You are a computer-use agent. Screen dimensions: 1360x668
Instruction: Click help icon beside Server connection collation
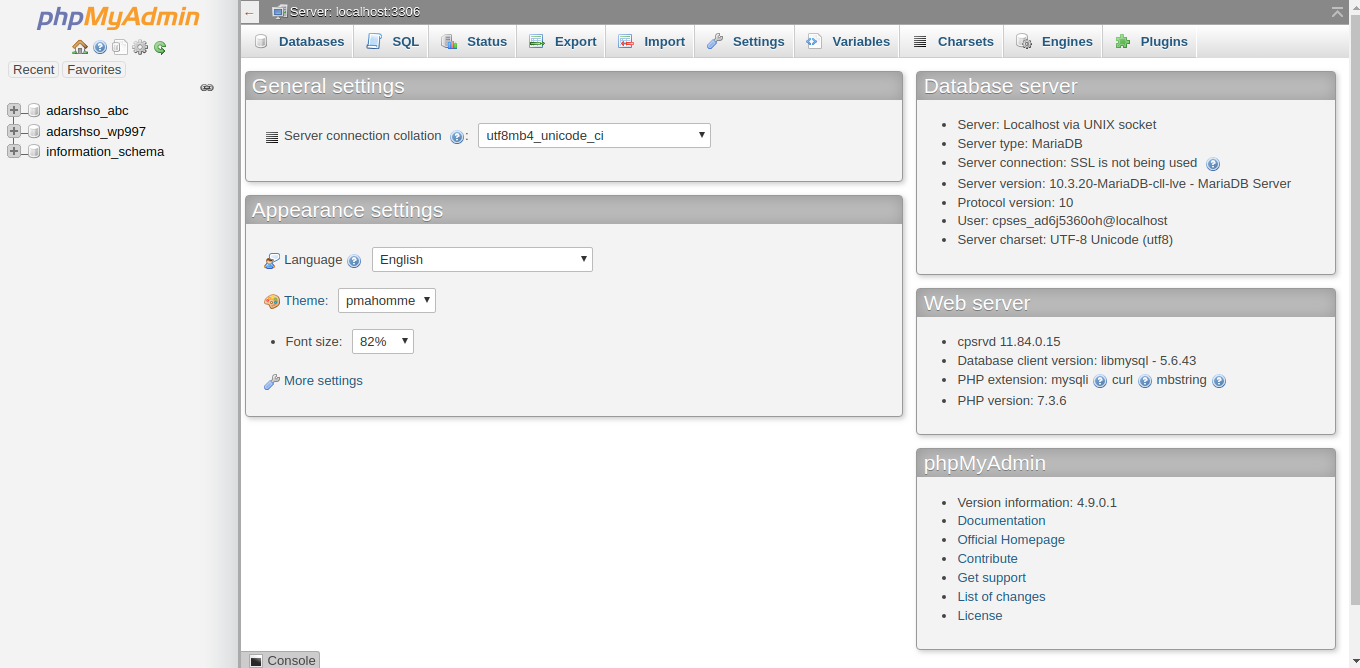(457, 137)
